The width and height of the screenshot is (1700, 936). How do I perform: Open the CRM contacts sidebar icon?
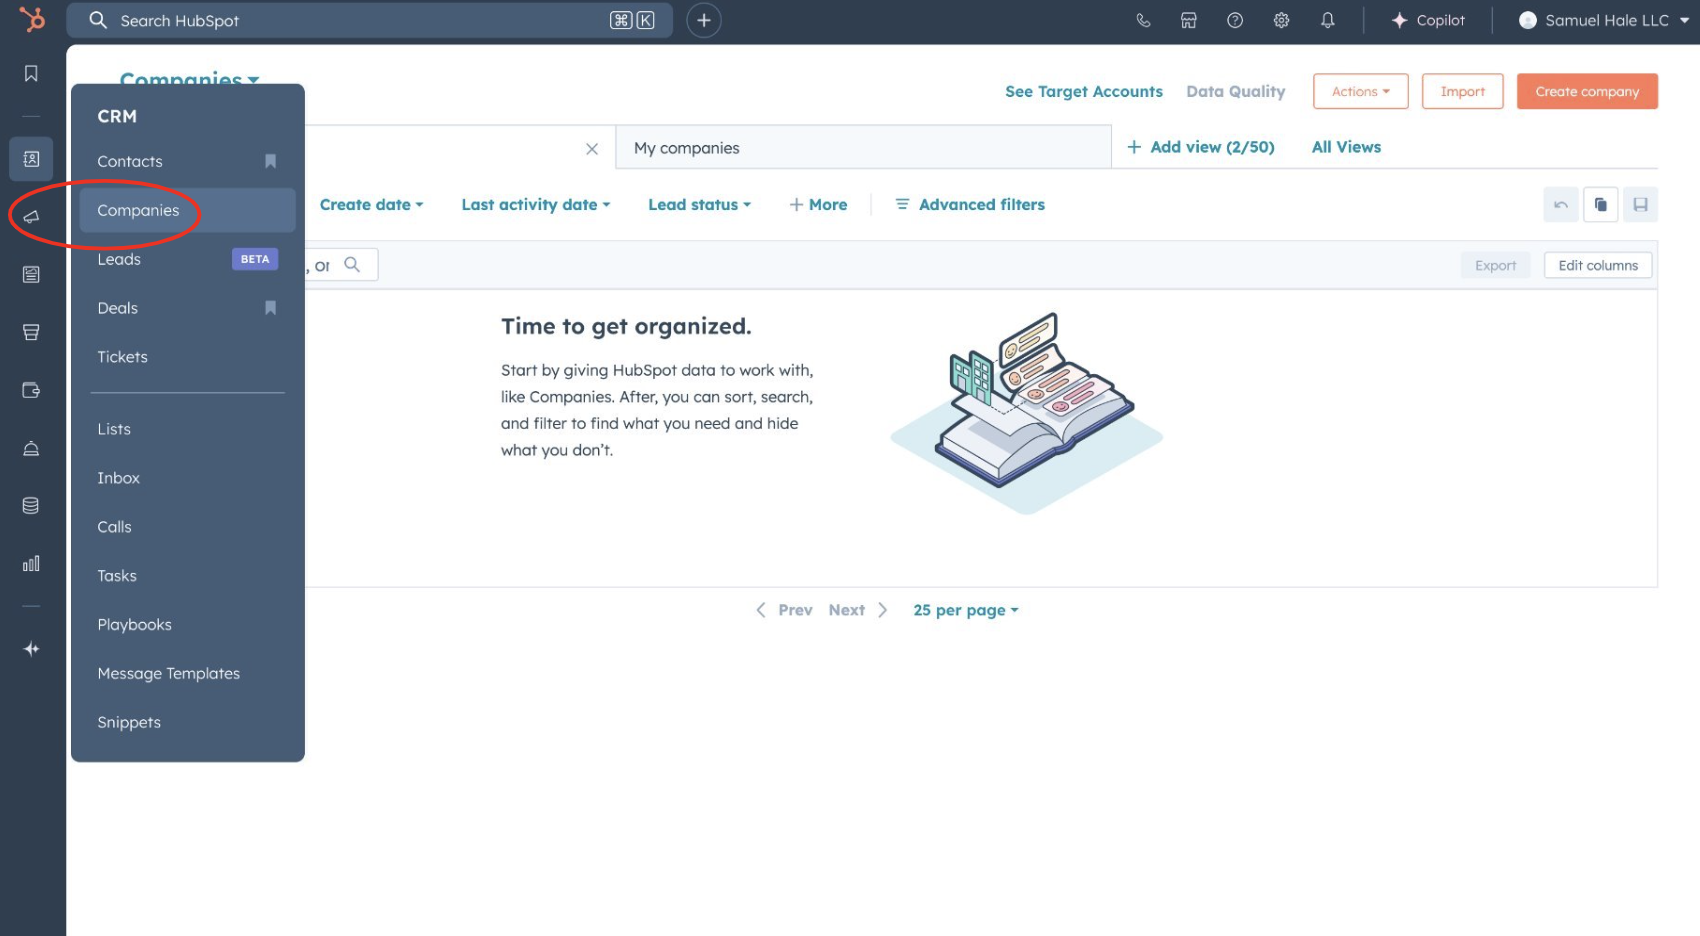[31, 159]
